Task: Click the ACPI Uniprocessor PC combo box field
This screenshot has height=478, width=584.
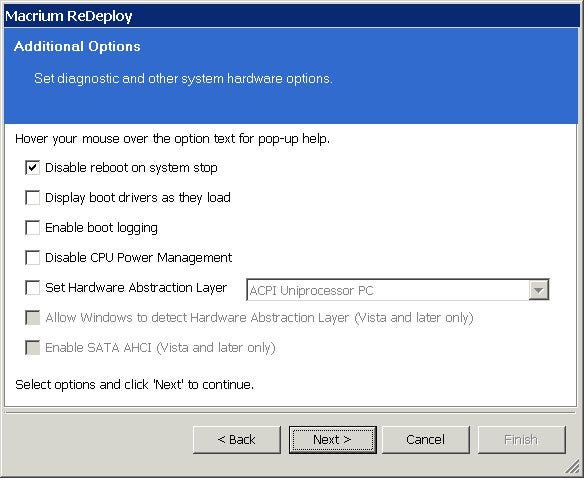Action: (x=398, y=290)
